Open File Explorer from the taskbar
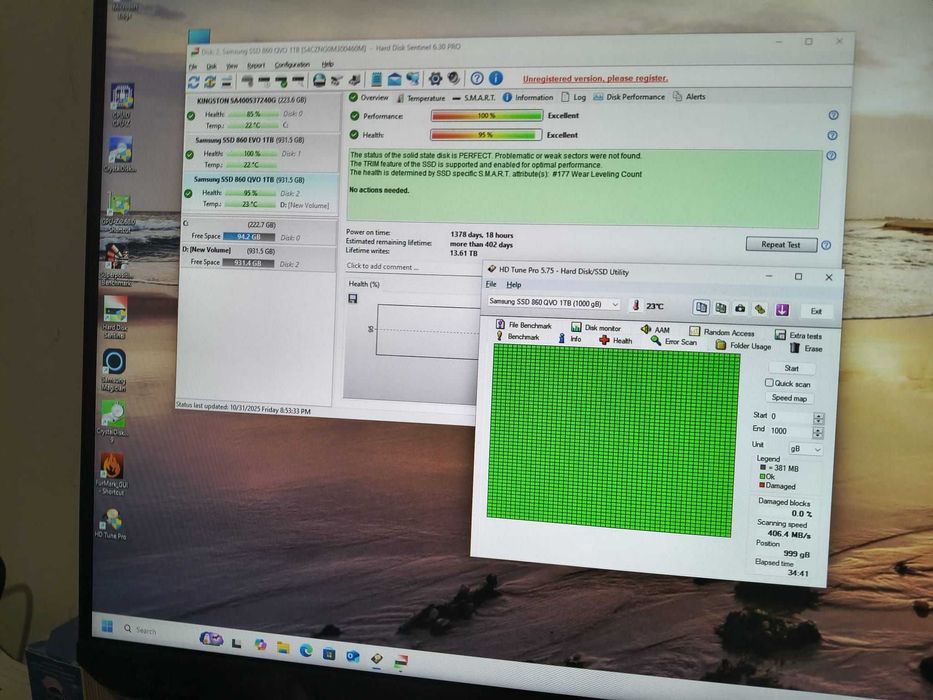 283,647
